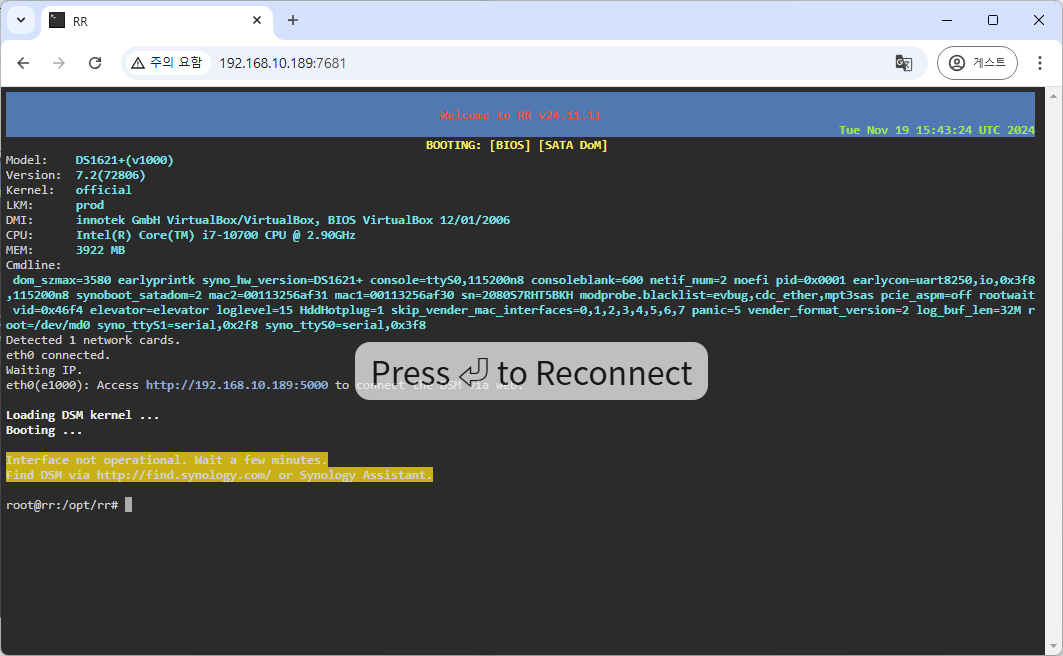Image resolution: width=1063 pixels, height=656 pixels.
Task: Open the 게스트 profile button
Action: [977, 63]
